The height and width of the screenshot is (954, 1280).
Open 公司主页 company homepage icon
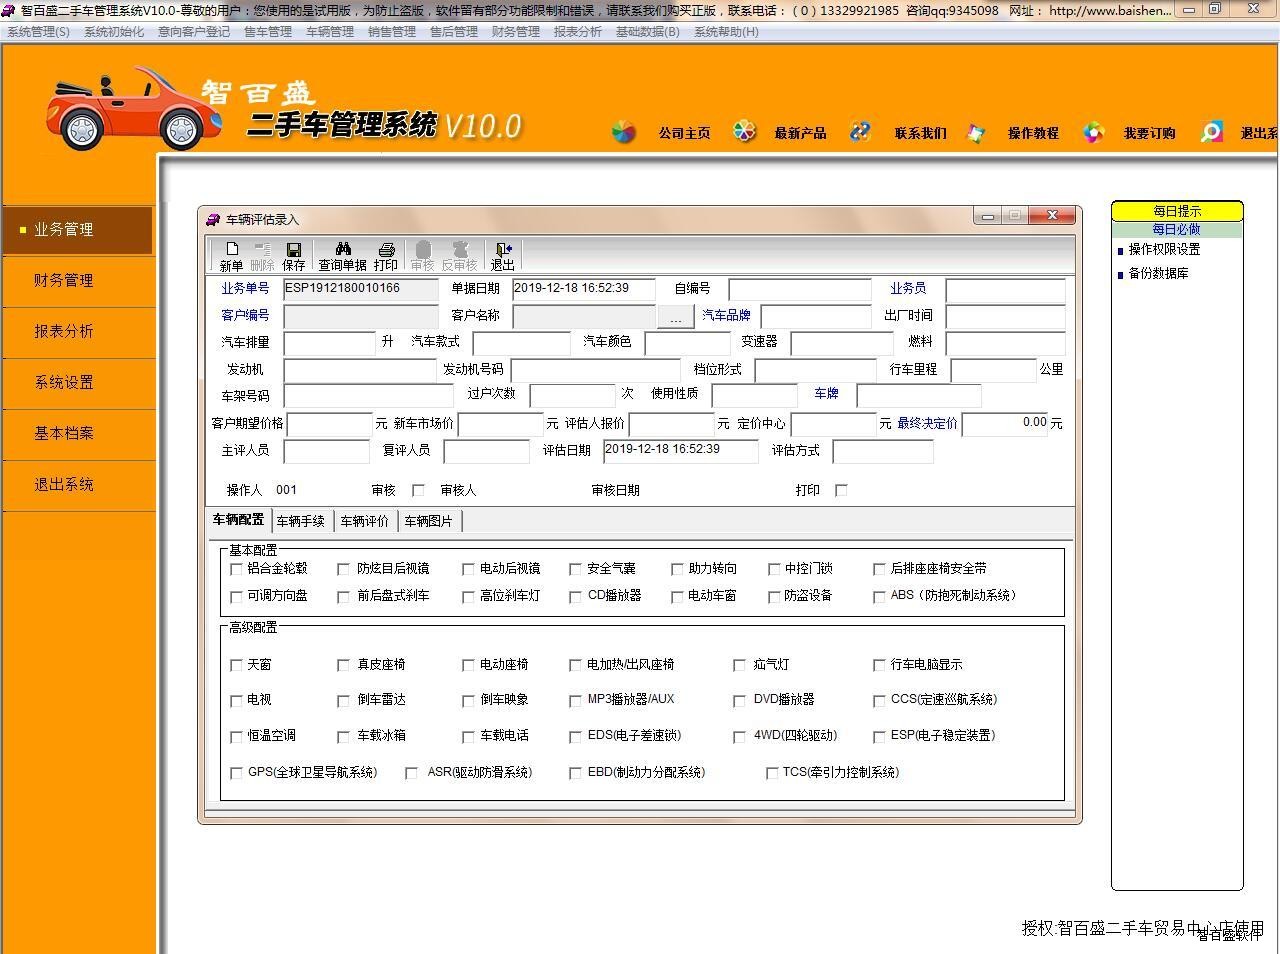pos(624,132)
